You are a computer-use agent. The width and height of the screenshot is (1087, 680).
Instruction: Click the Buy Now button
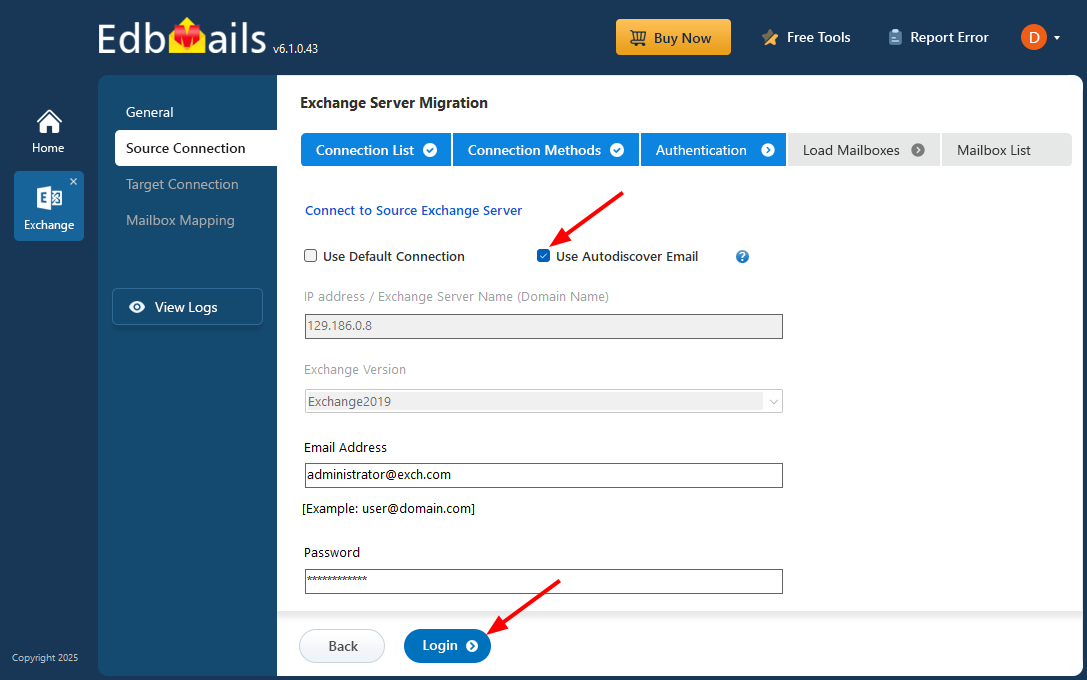(673, 38)
